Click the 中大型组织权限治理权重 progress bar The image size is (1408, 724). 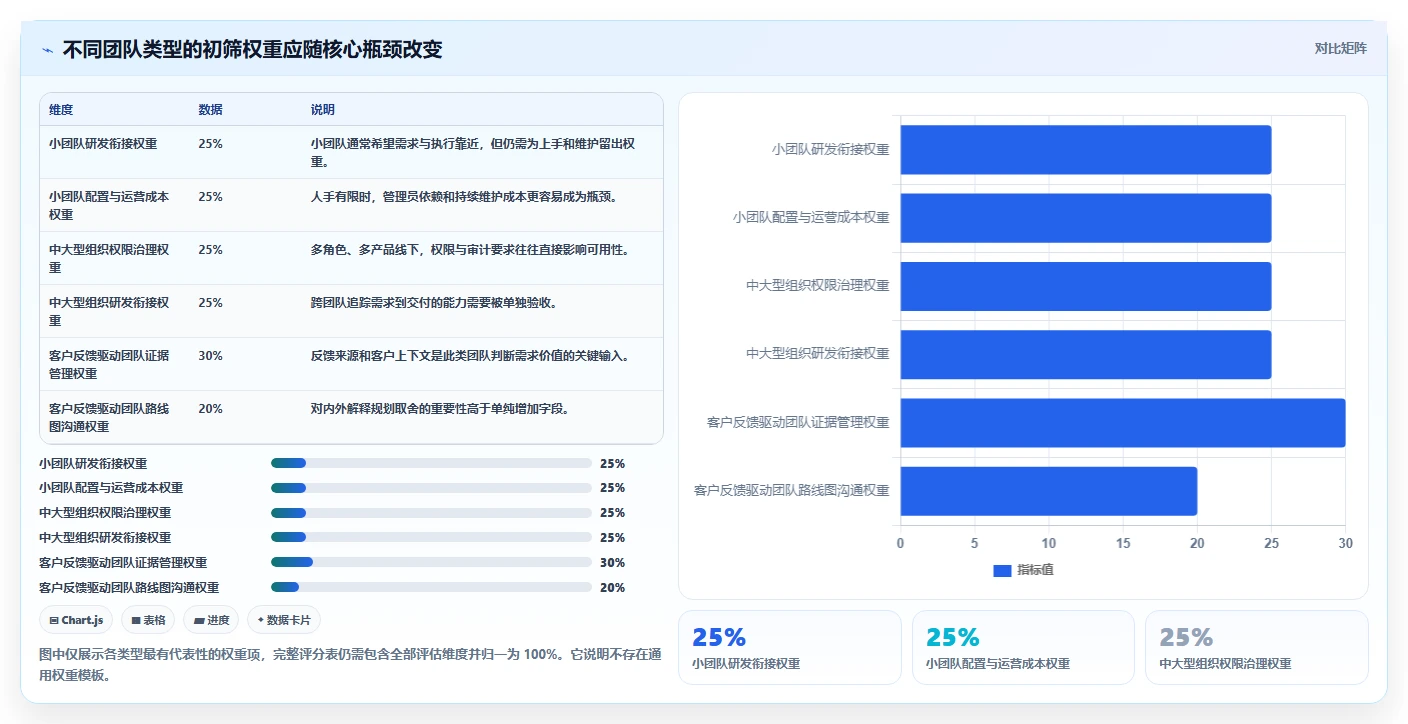[x=431, y=513]
